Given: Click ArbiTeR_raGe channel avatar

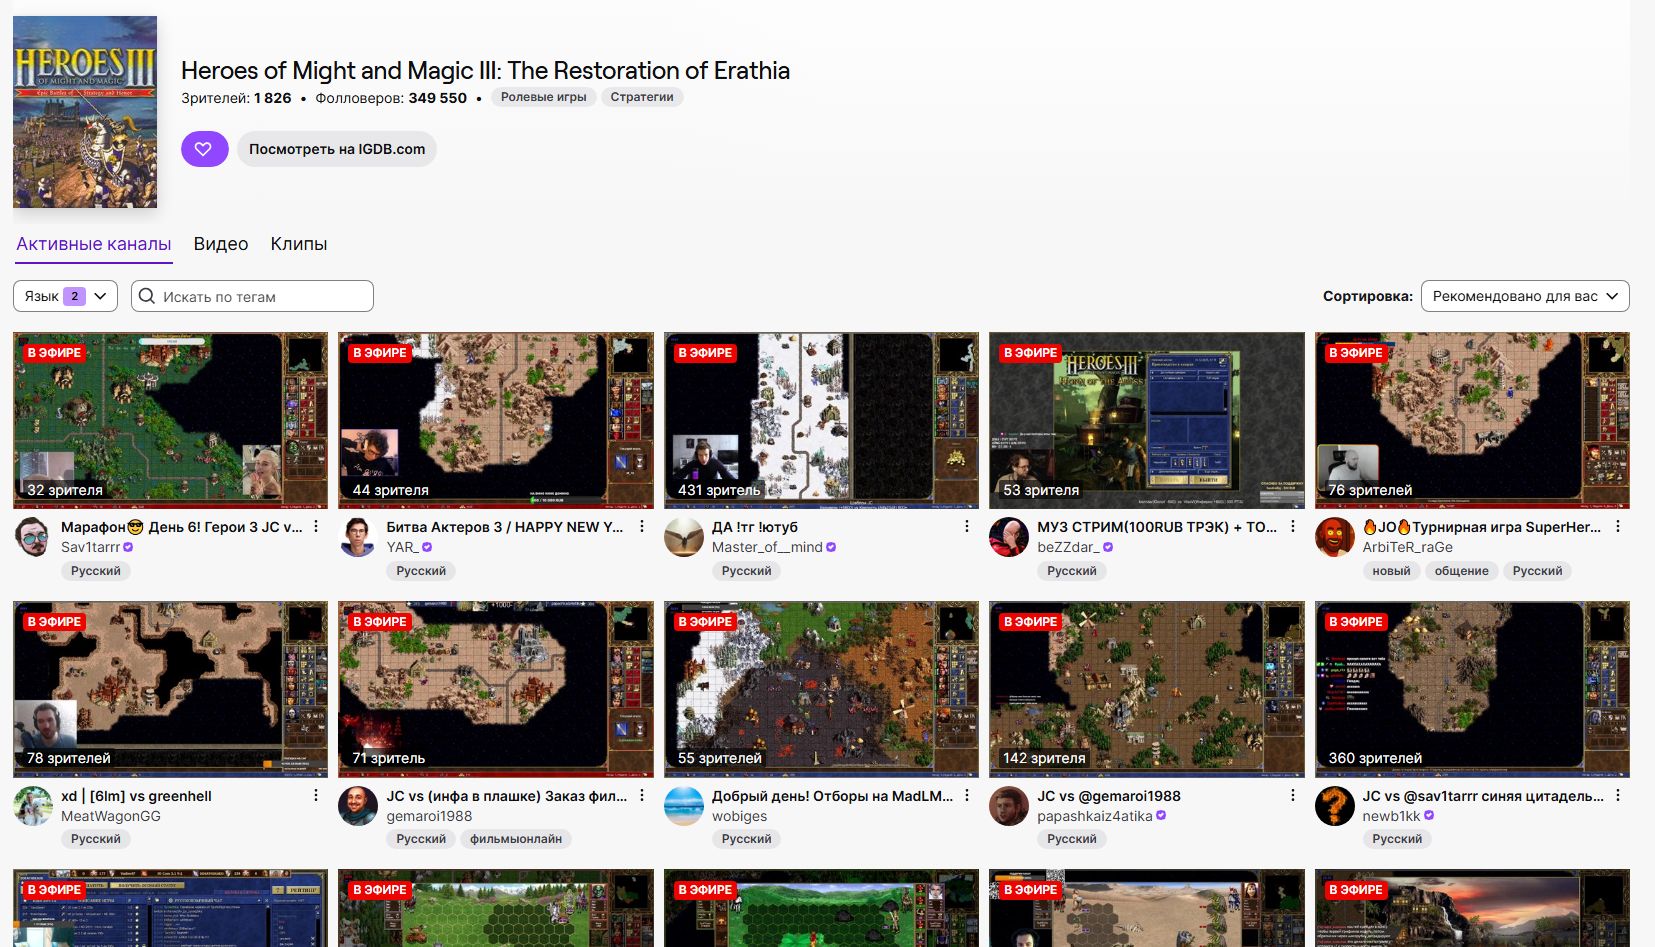Looking at the screenshot, I should 1335,537.
